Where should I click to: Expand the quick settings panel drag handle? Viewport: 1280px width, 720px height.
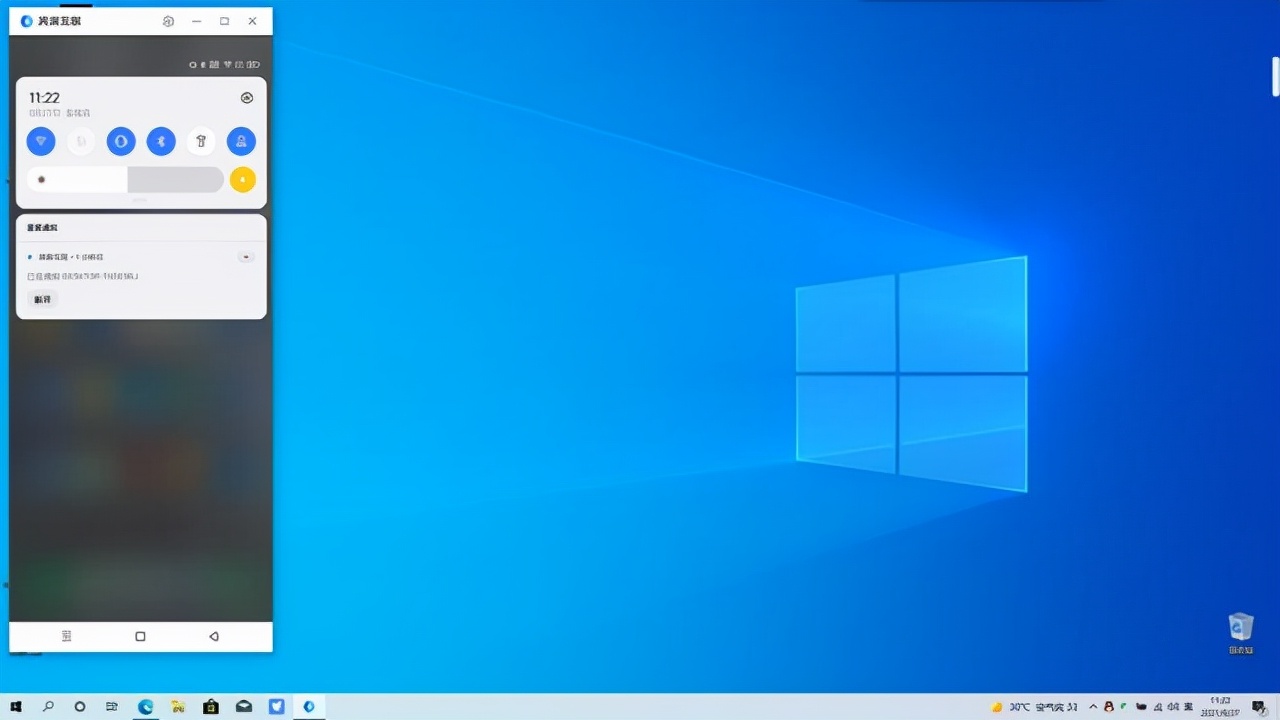[140, 201]
